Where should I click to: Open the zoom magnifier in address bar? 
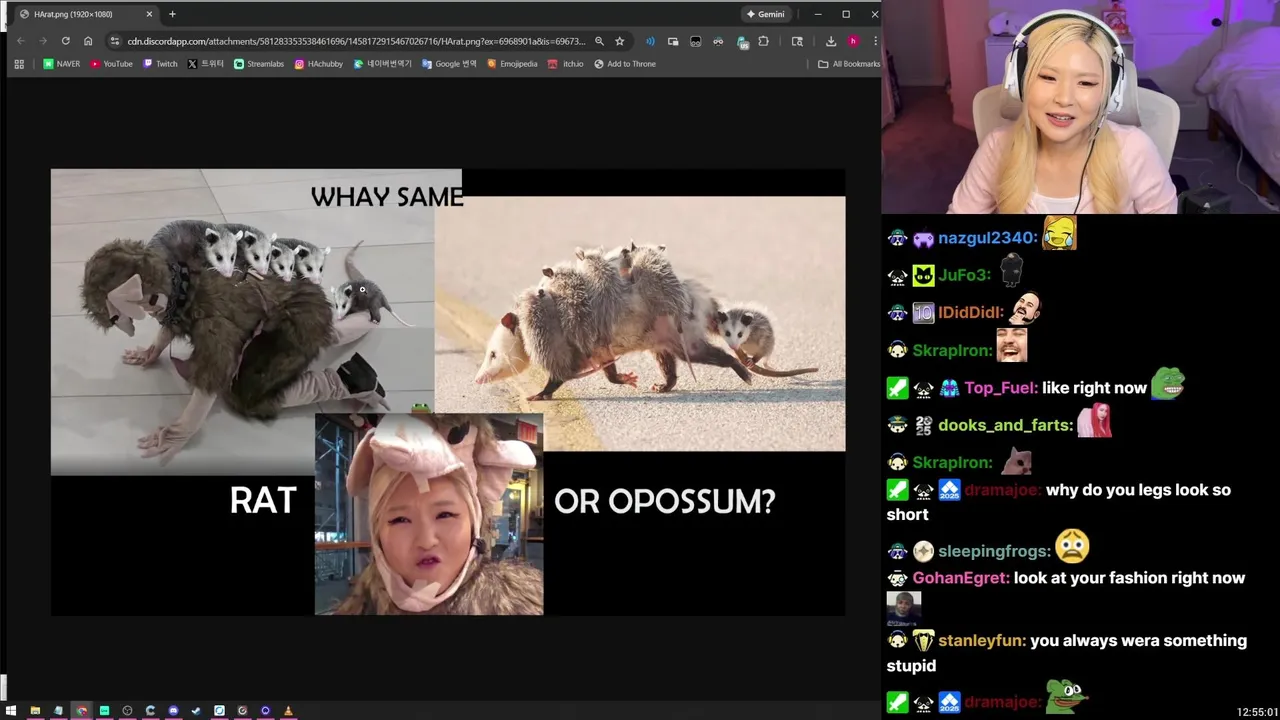click(x=599, y=41)
